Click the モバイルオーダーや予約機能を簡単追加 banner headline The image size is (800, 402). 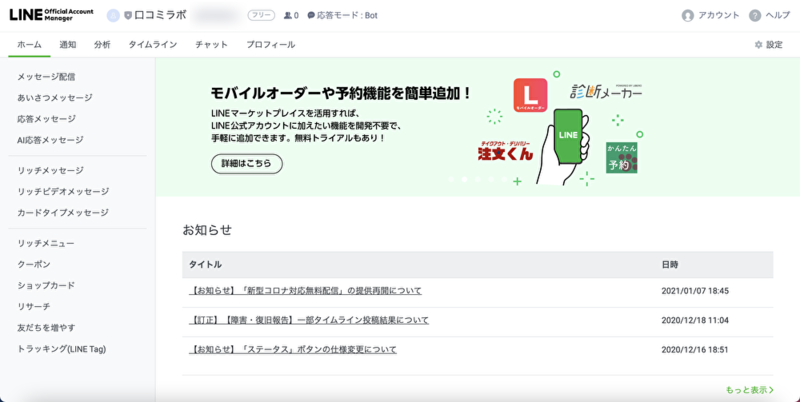(x=341, y=93)
